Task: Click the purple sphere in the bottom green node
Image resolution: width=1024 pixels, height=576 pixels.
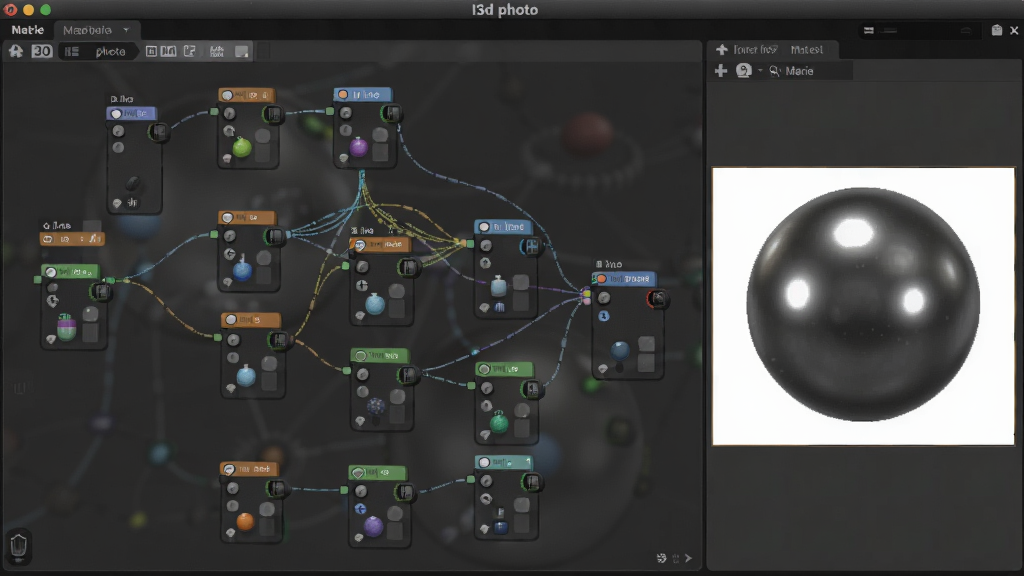Action: 374,526
